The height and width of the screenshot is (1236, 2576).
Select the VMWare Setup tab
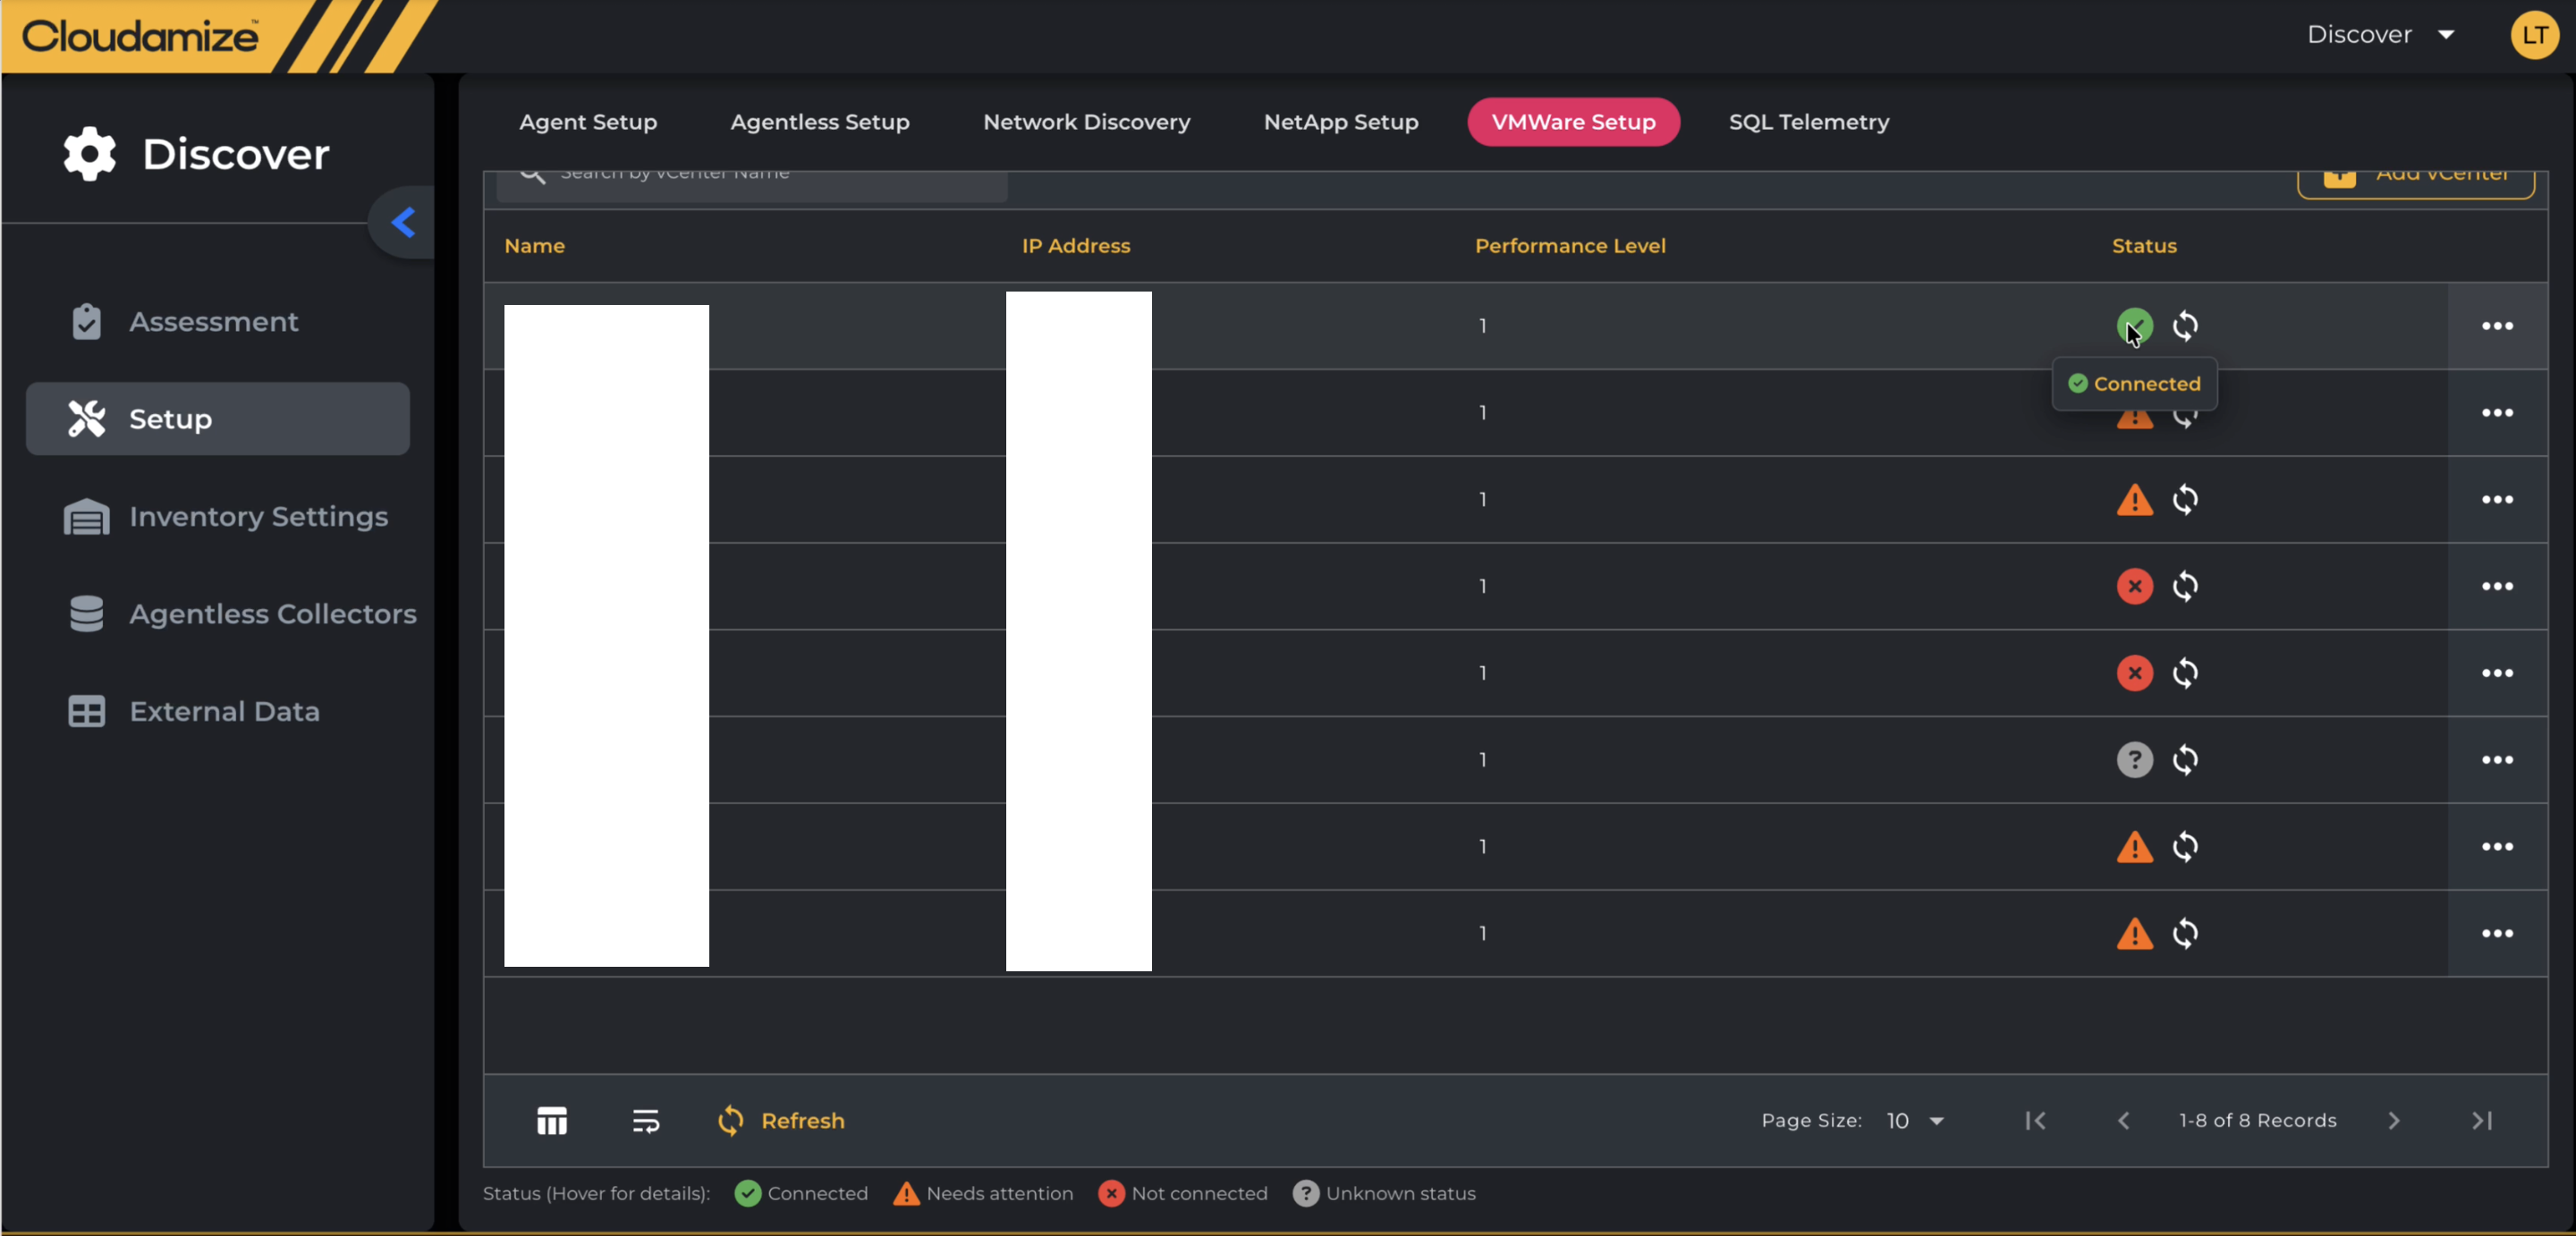(x=1573, y=122)
